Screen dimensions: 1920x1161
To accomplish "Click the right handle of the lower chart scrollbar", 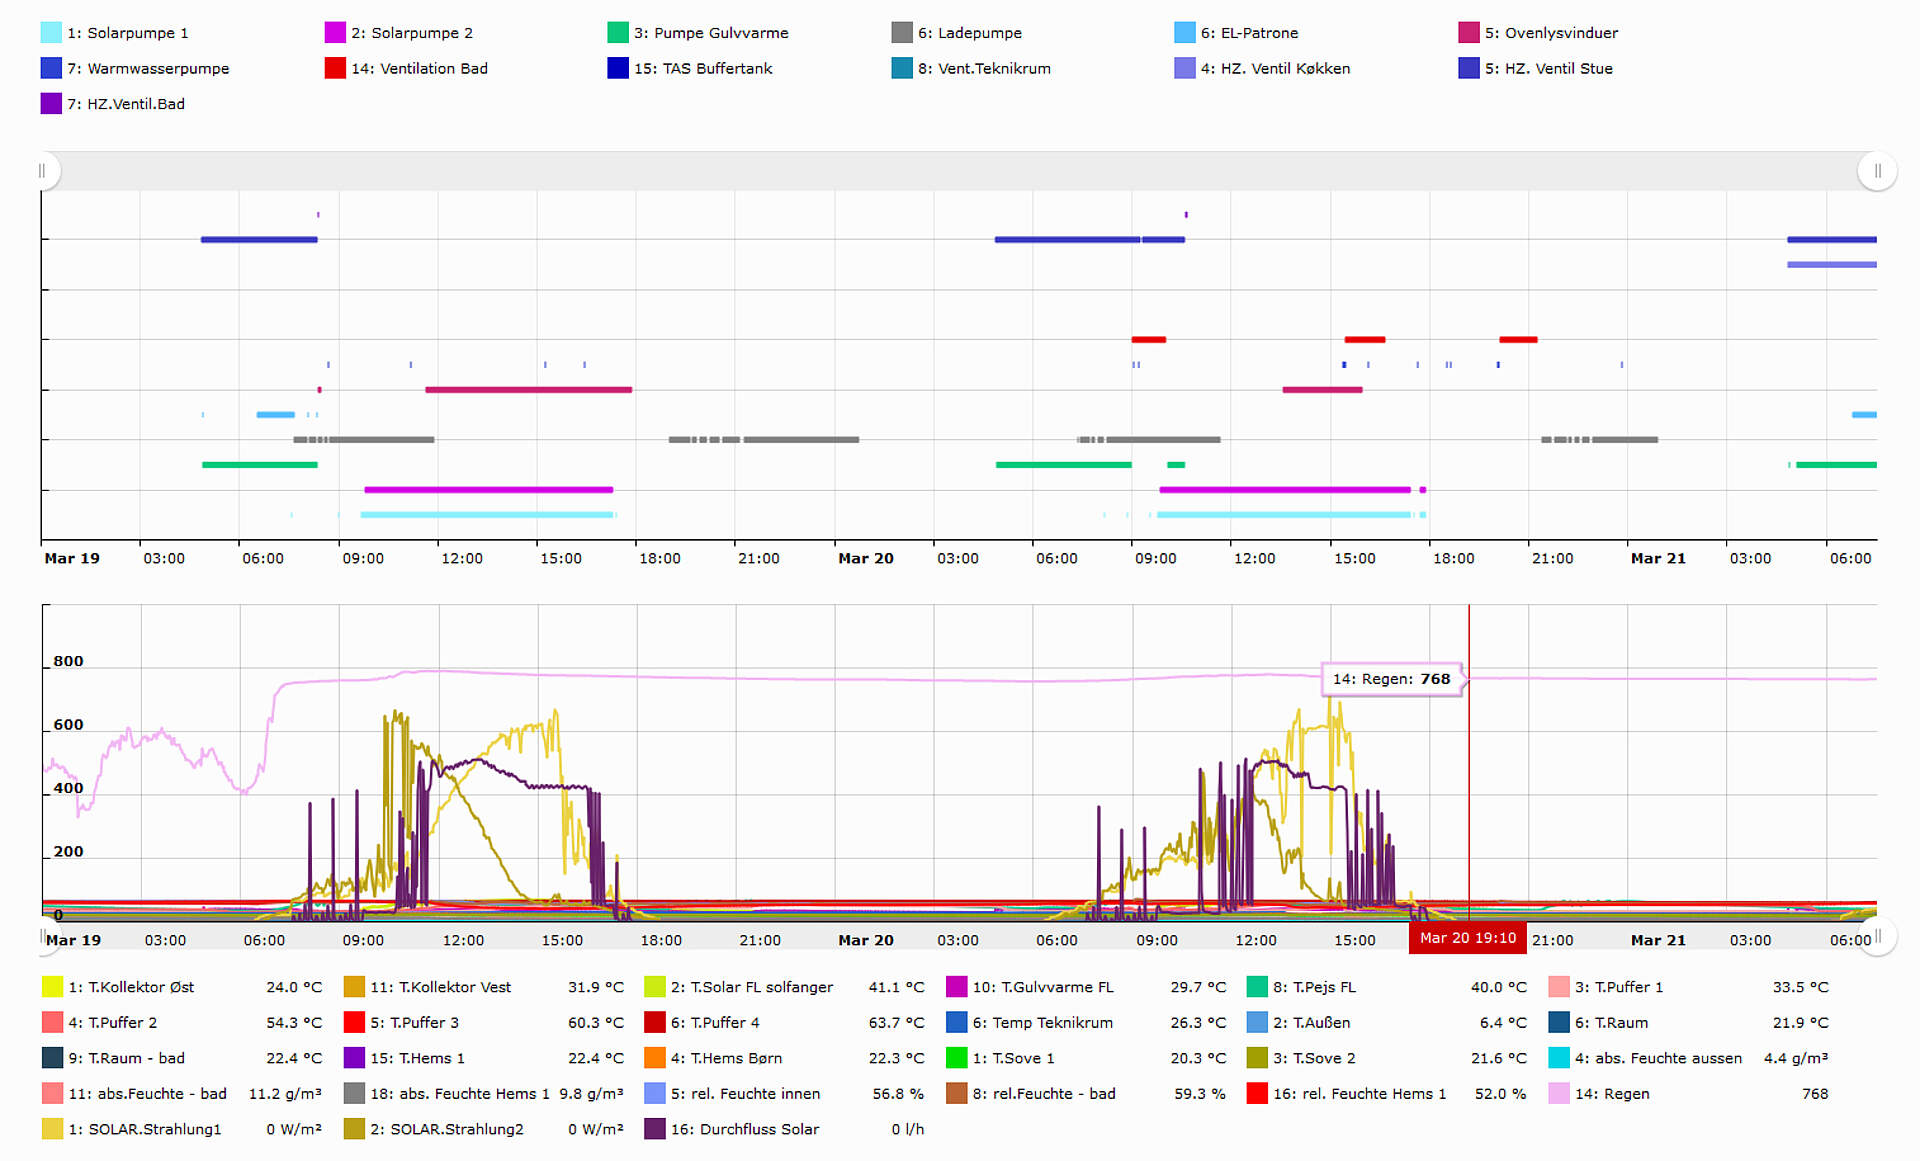I will [x=1879, y=937].
